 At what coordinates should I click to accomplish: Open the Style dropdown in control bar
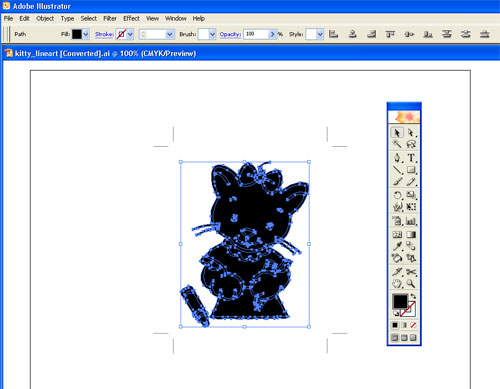[320, 34]
